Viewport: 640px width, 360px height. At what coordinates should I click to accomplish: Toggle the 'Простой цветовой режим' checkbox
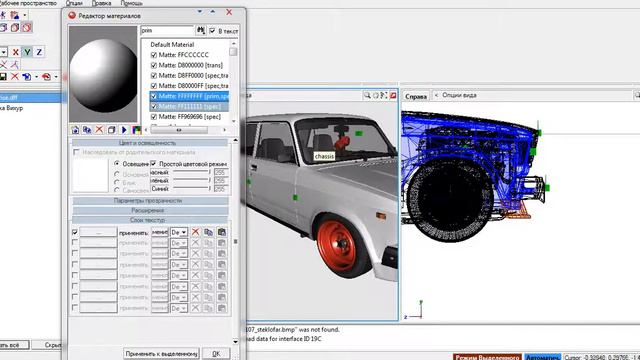(x=153, y=163)
